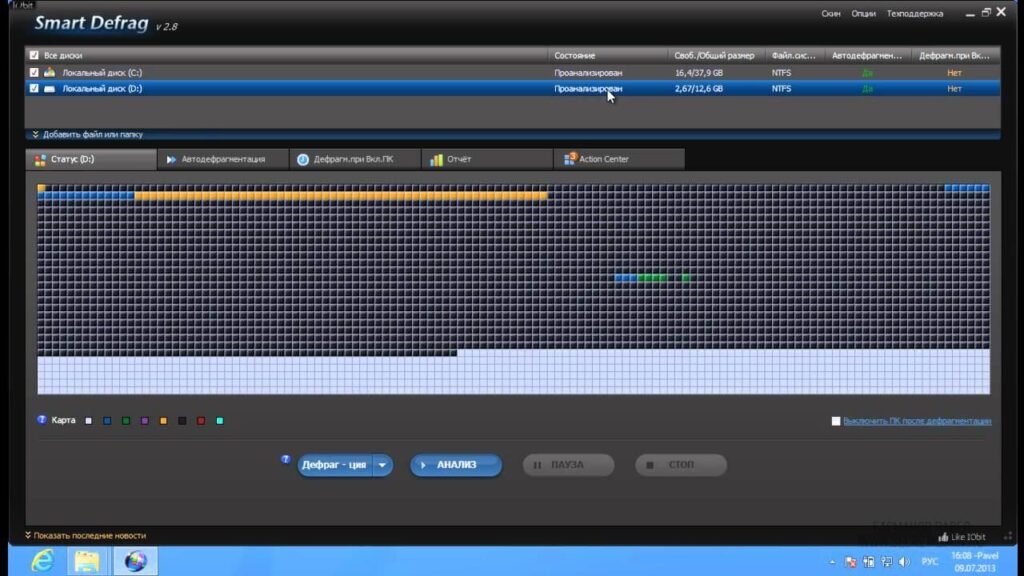This screenshot has width=1024, height=576.
Task: Open the Опции menu
Action: 863,14
